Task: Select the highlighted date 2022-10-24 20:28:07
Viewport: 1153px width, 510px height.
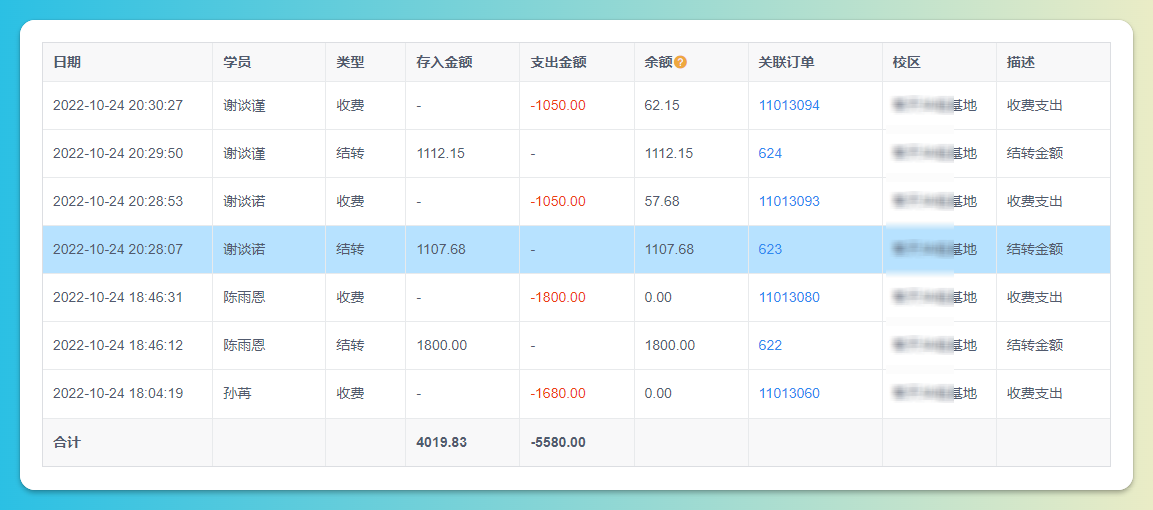Action: [x=118, y=249]
